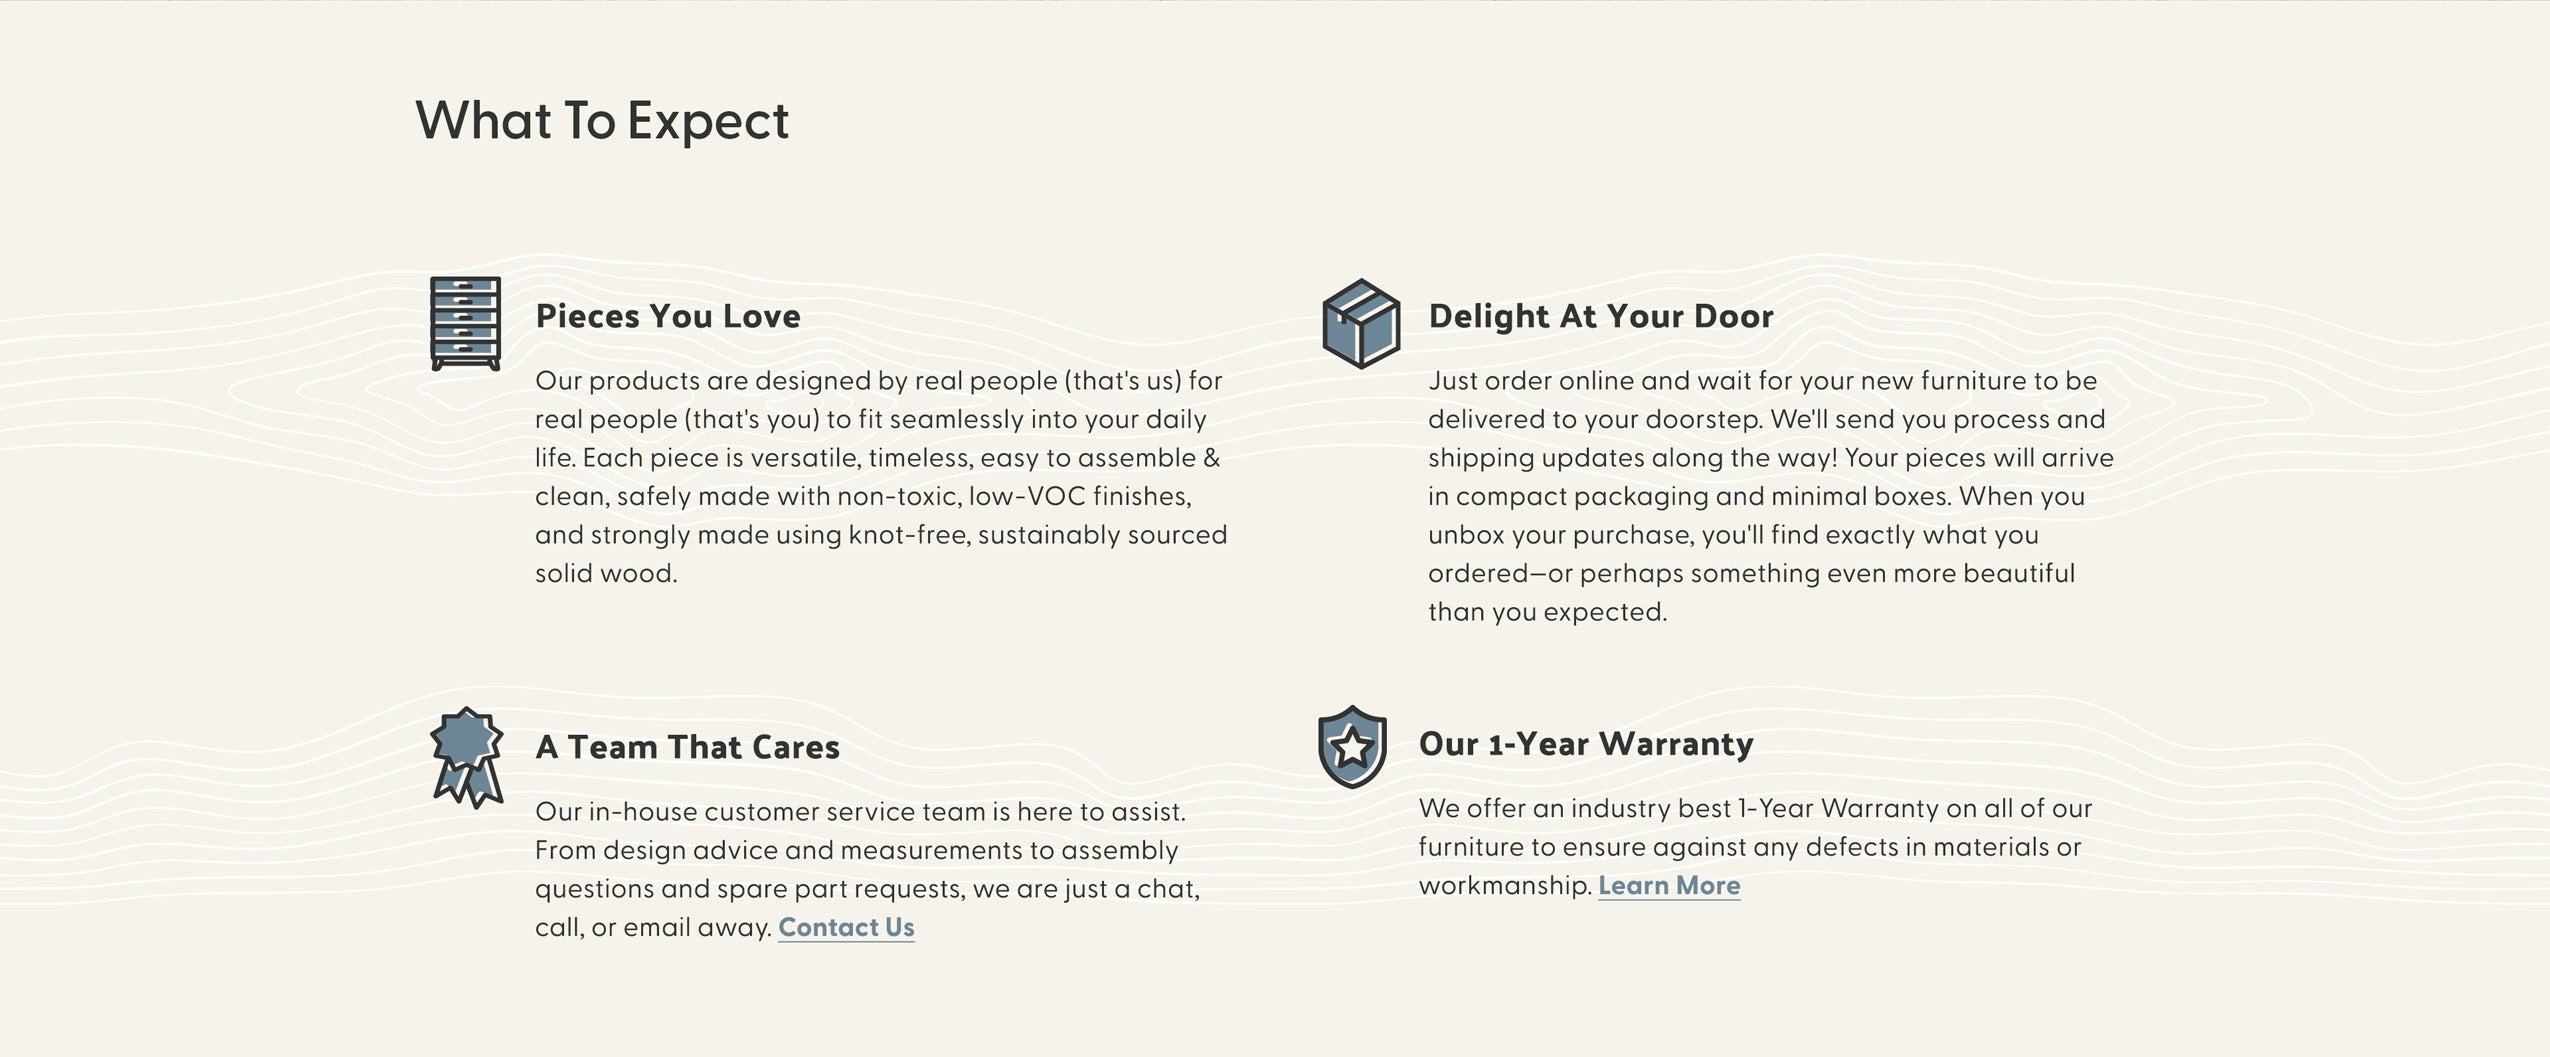Click the award ribbon icon

click(x=467, y=757)
